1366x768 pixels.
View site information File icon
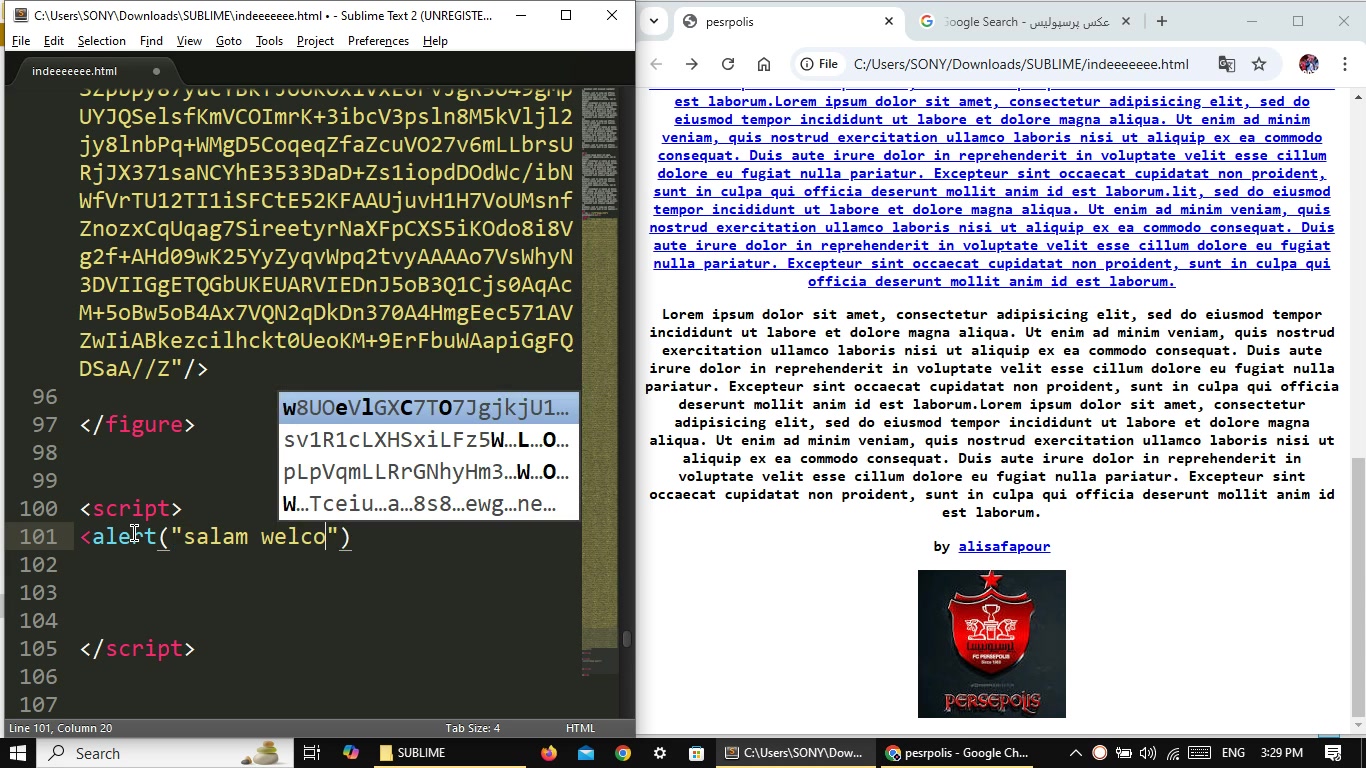click(x=819, y=64)
